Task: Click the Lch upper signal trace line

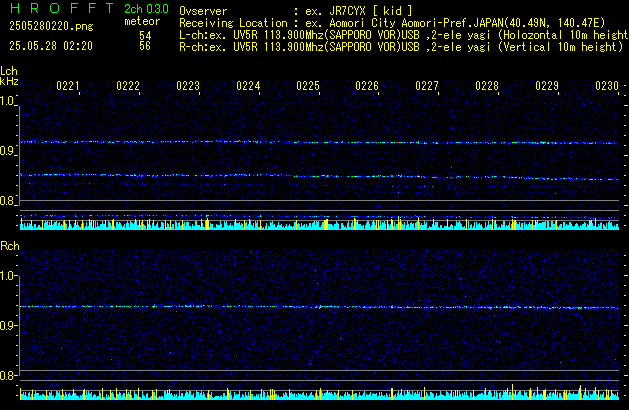Action: [x=319, y=142]
